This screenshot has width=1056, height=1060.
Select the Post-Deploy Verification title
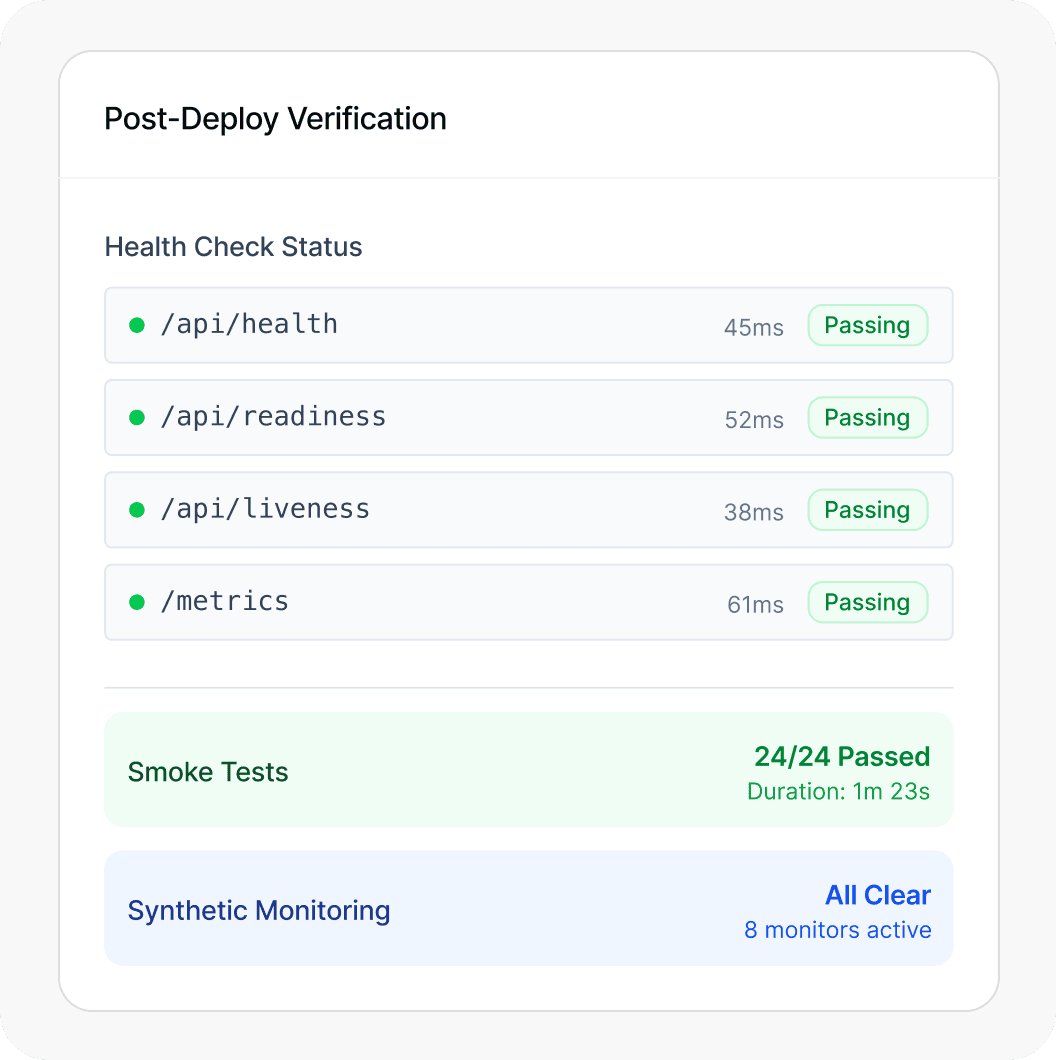coord(275,119)
